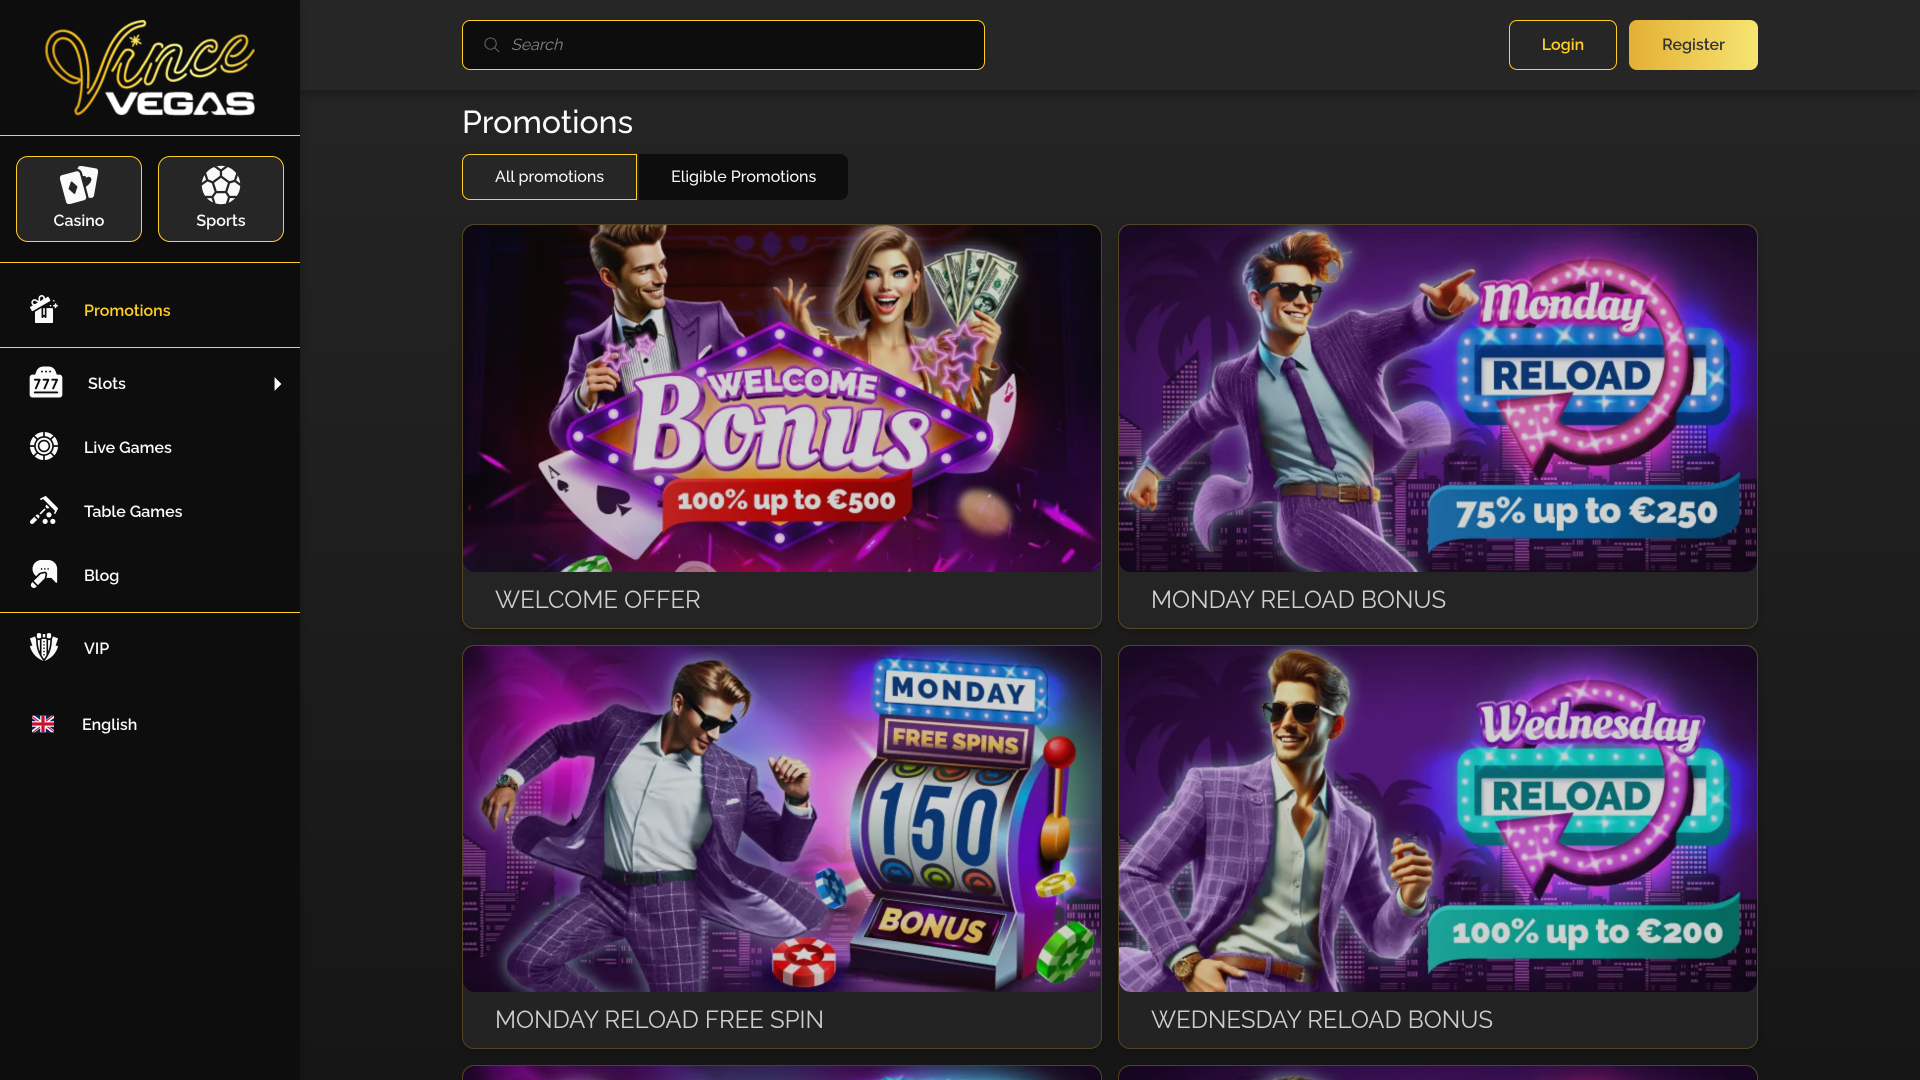Click the search magnifier icon
The image size is (1920, 1080).
491,44
